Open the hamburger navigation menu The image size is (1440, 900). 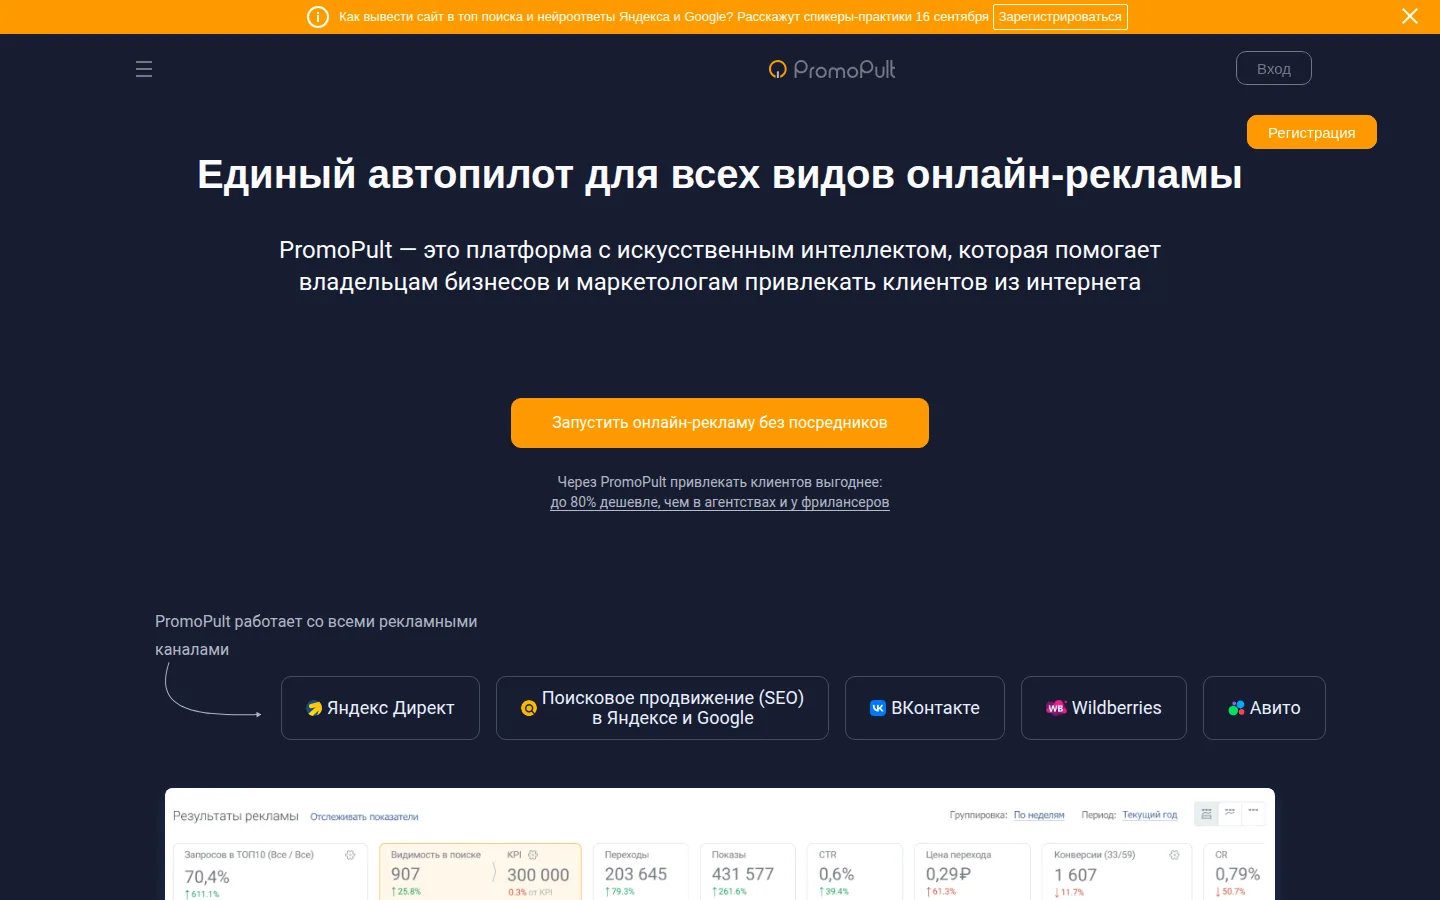pos(144,69)
